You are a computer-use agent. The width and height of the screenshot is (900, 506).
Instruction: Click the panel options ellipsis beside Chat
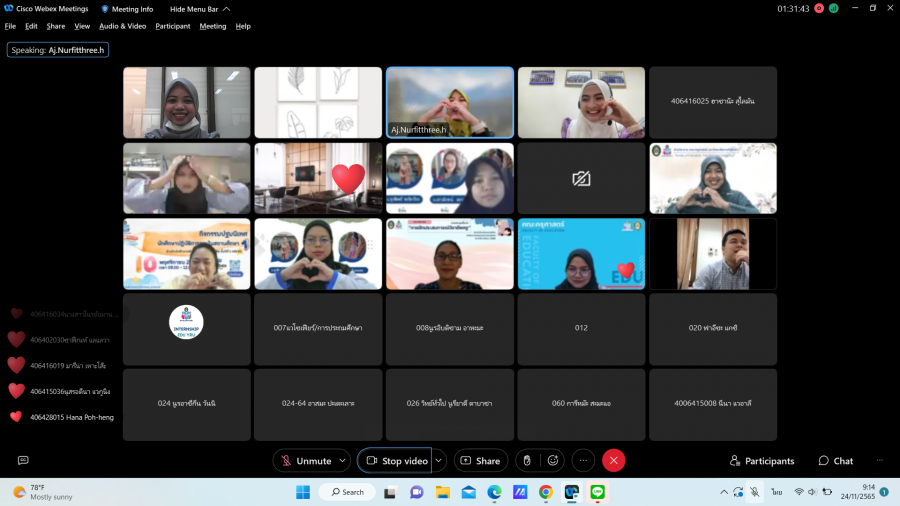pos(880,460)
